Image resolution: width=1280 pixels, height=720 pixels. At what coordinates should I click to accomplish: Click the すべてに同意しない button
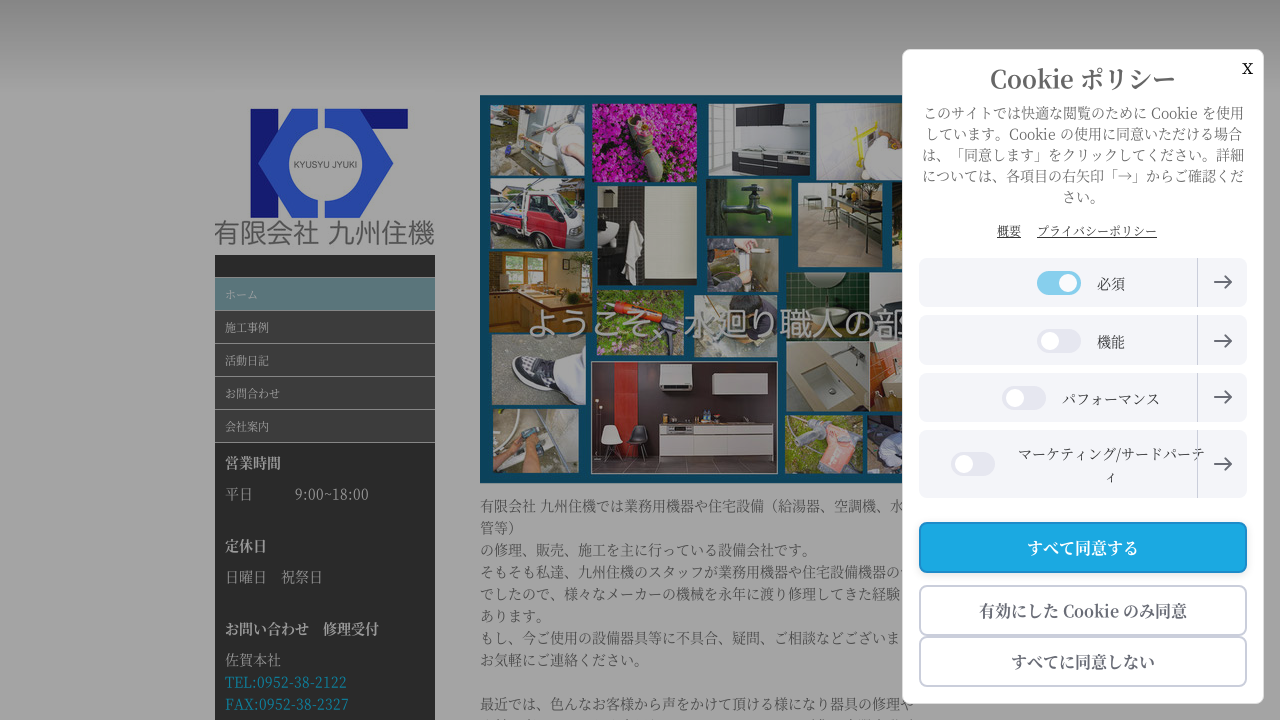pyautogui.click(x=1082, y=662)
